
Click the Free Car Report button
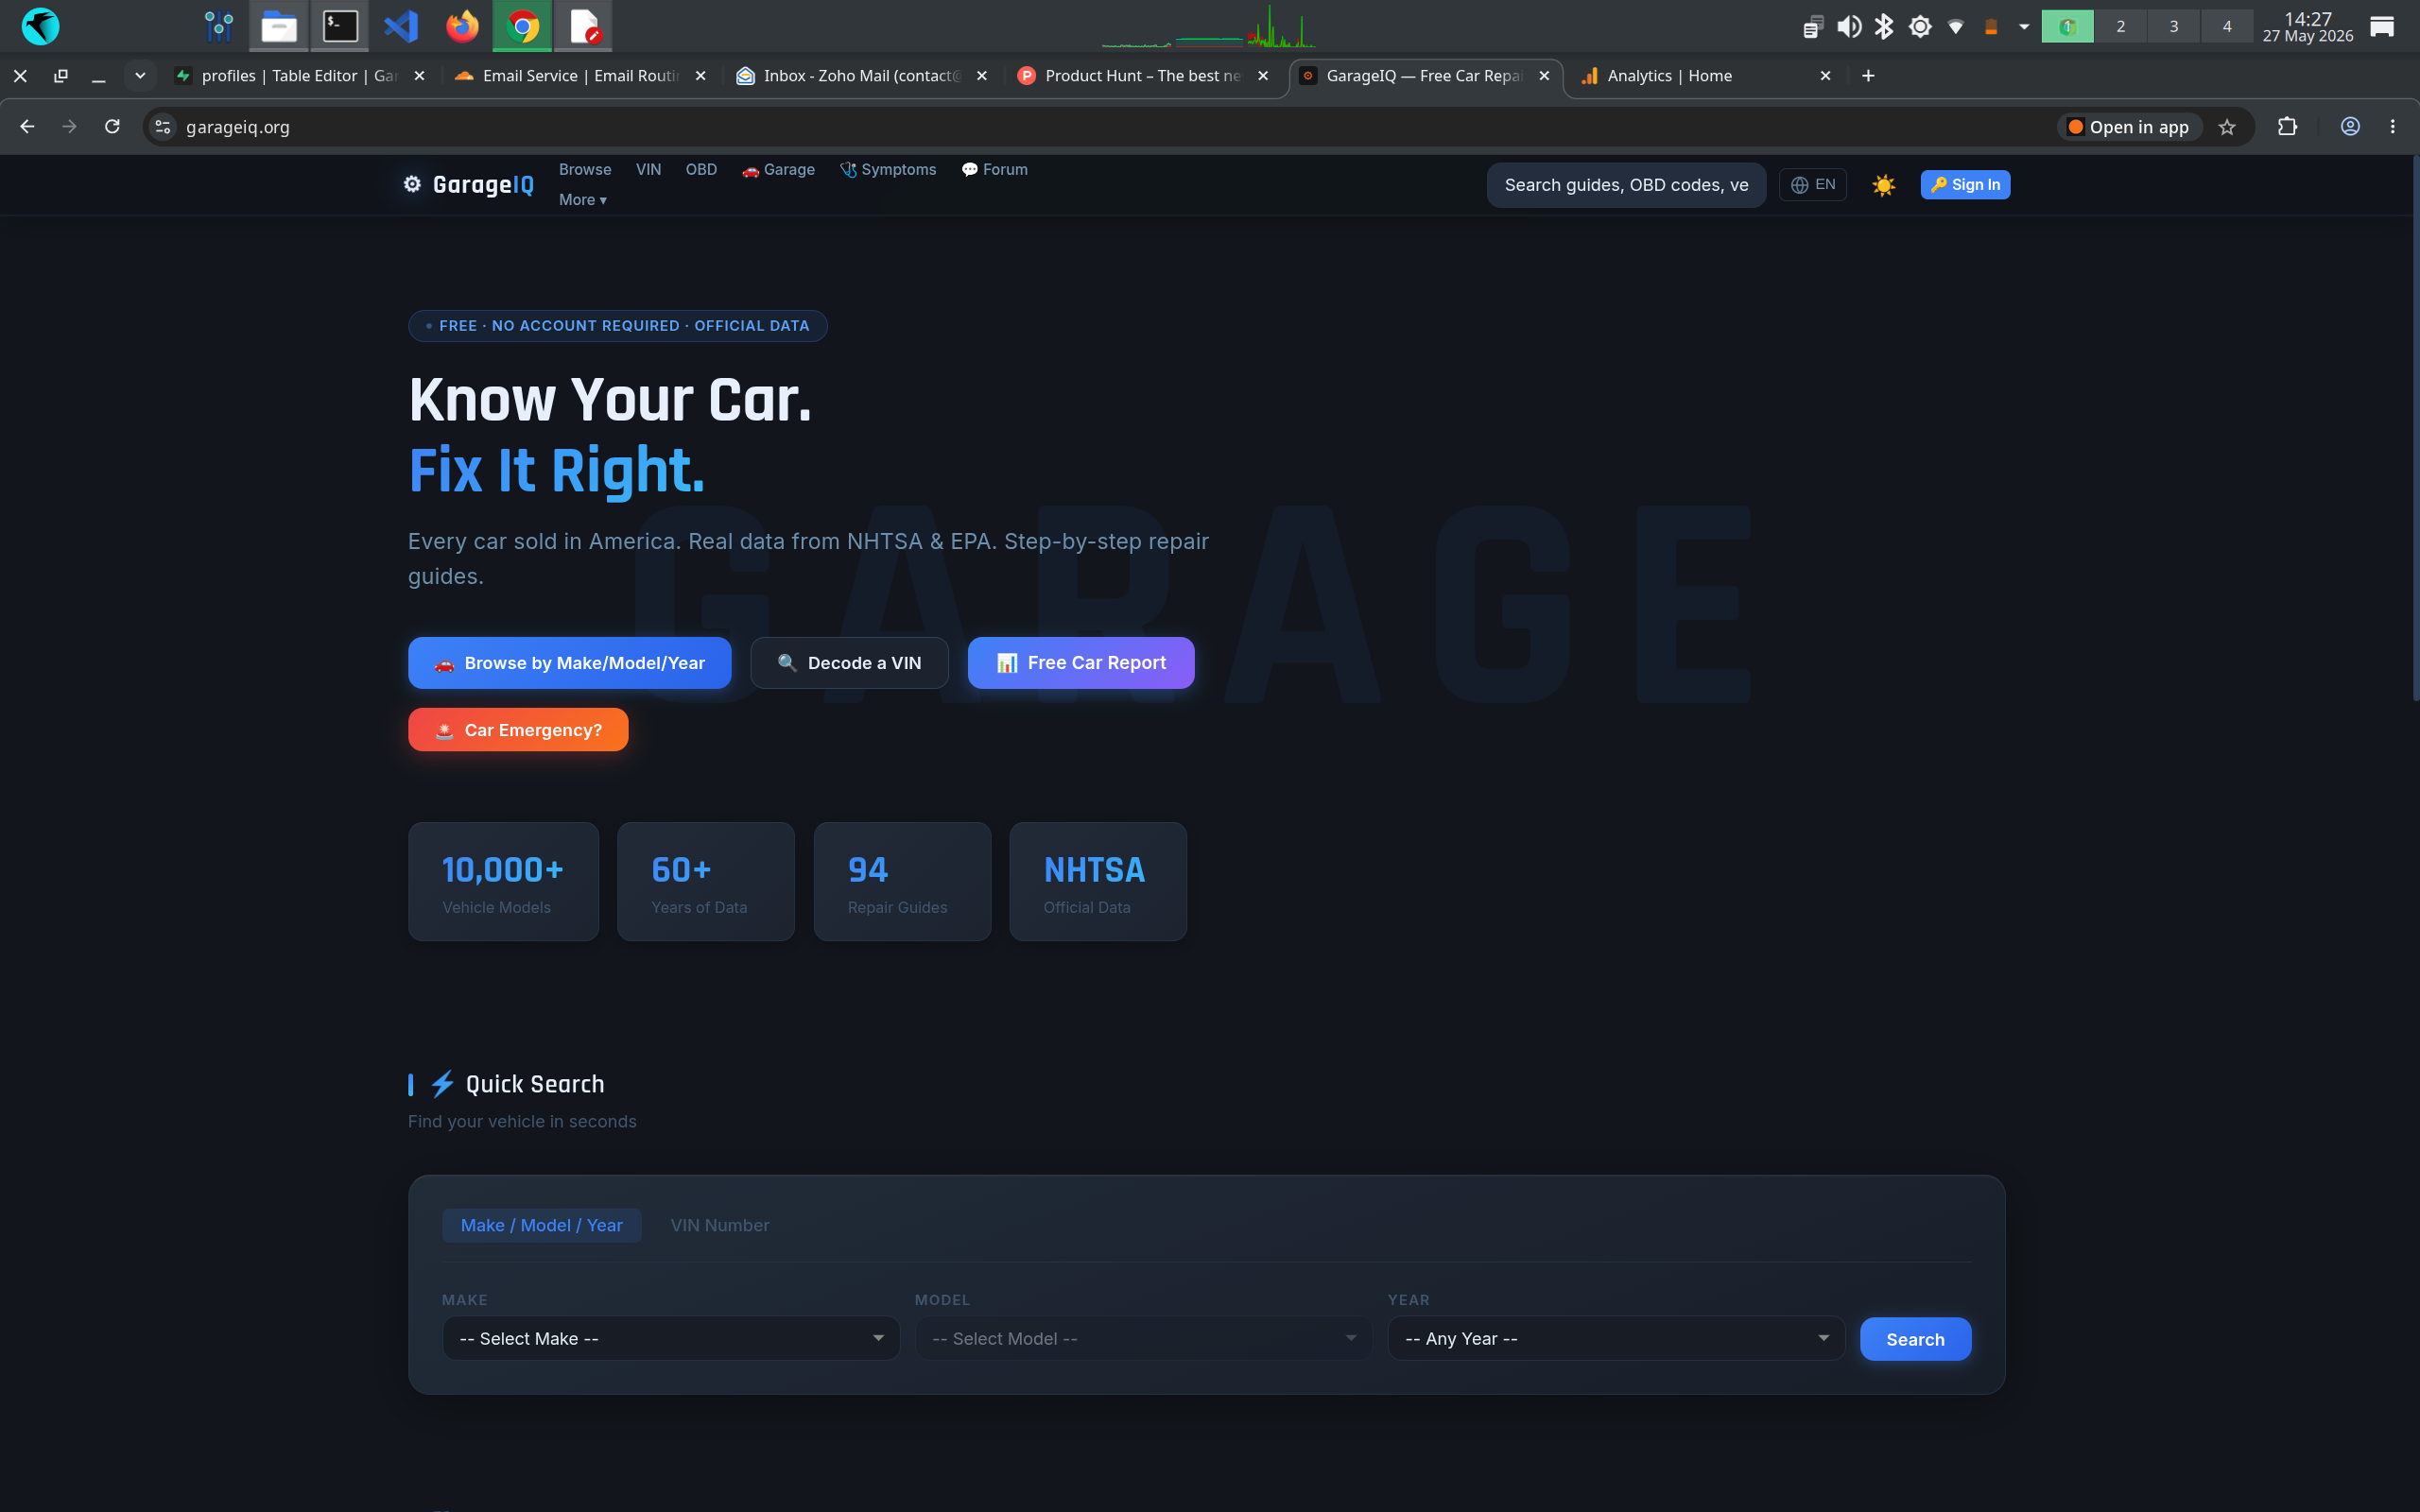[x=1081, y=663]
